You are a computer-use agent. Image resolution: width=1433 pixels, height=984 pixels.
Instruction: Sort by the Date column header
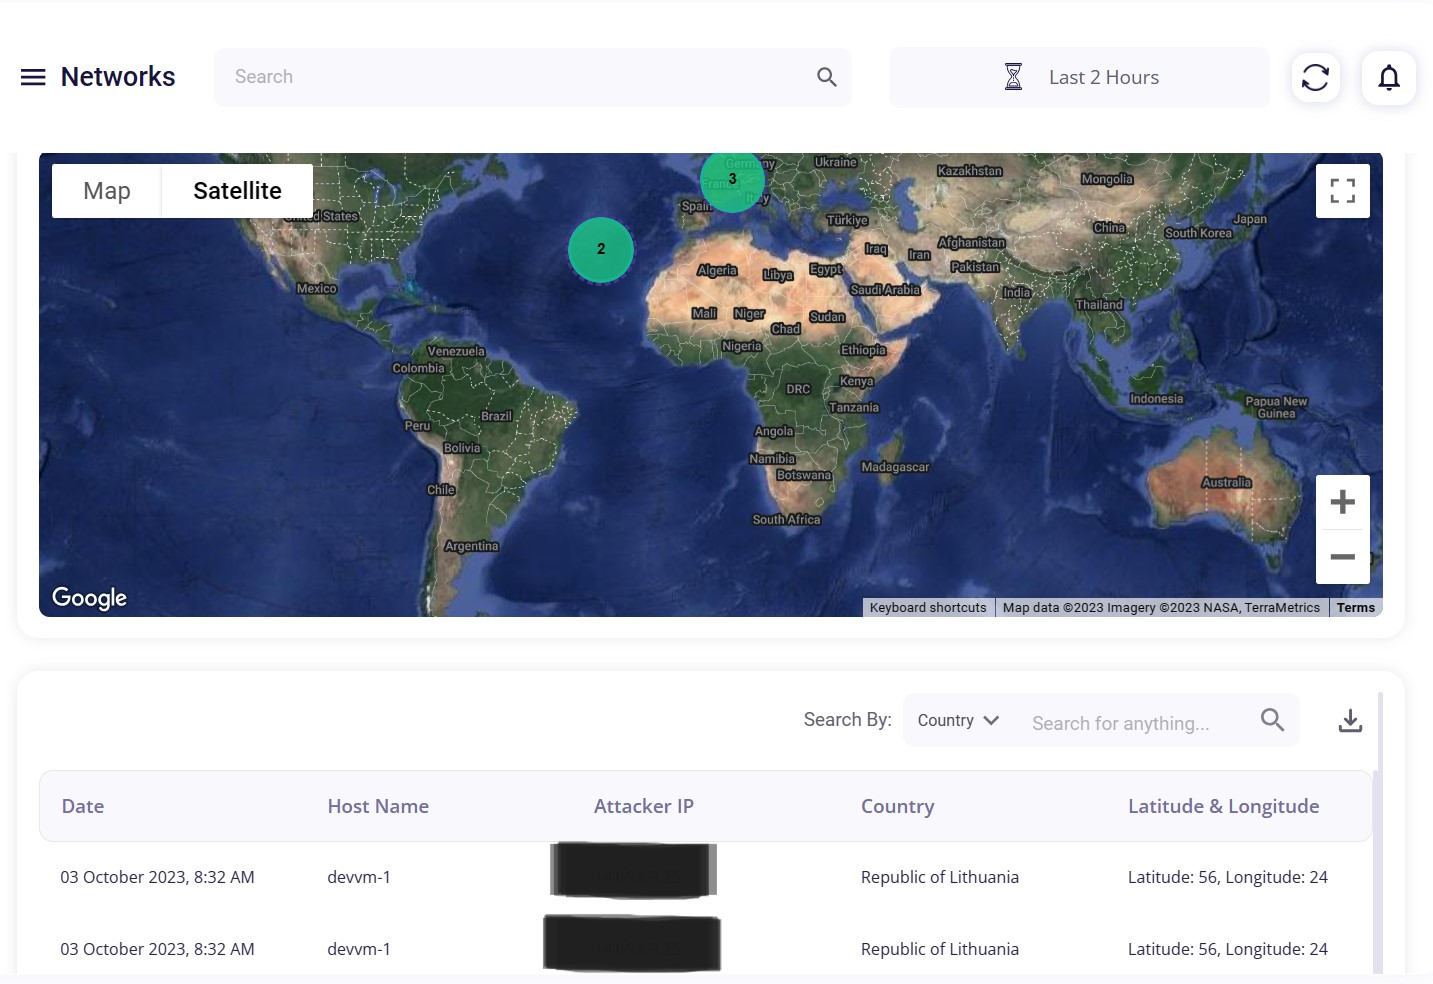[83, 806]
